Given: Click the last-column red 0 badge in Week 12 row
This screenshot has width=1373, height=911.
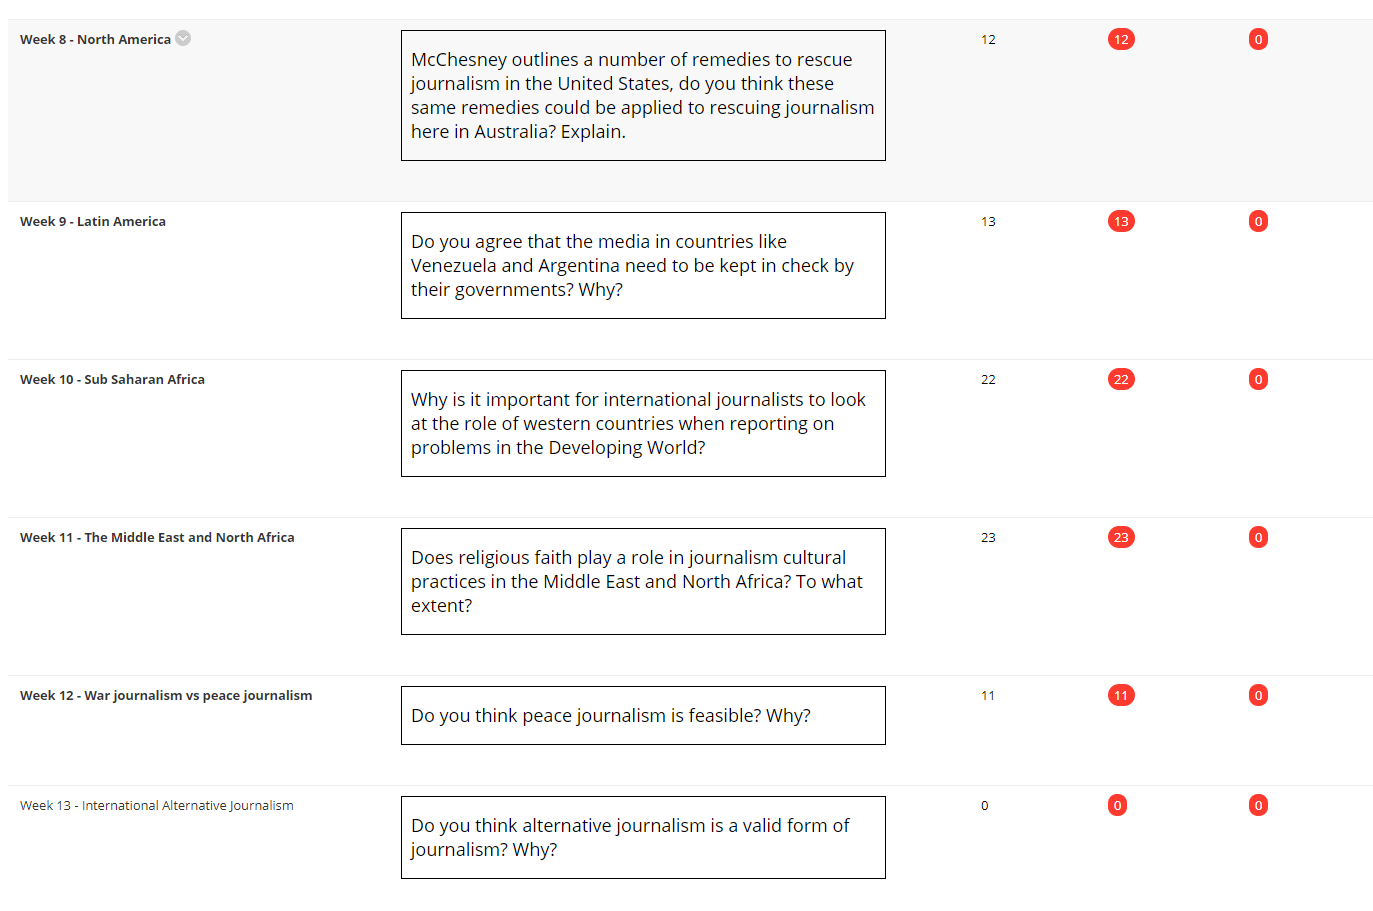Looking at the screenshot, I should tap(1258, 695).
